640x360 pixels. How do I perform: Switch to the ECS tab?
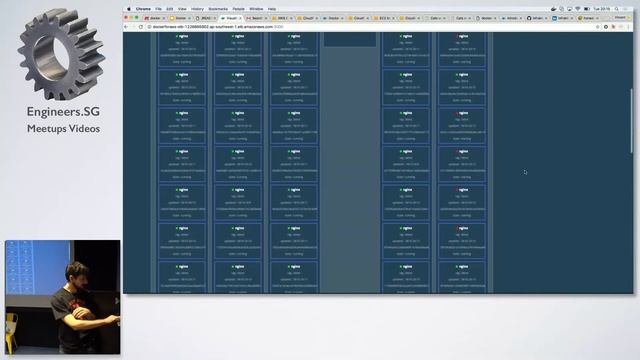pos(384,18)
